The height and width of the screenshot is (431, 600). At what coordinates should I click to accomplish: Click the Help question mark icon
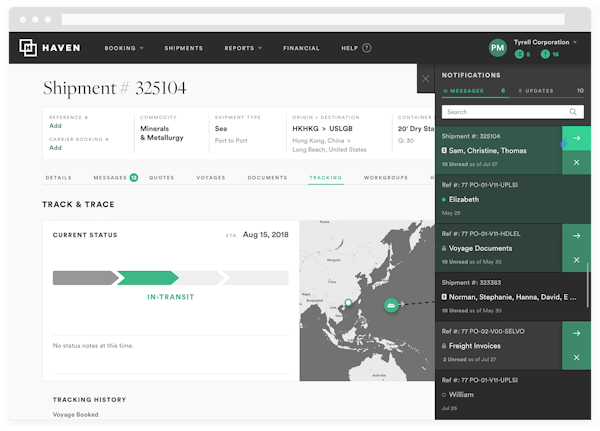[x=367, y=48]
